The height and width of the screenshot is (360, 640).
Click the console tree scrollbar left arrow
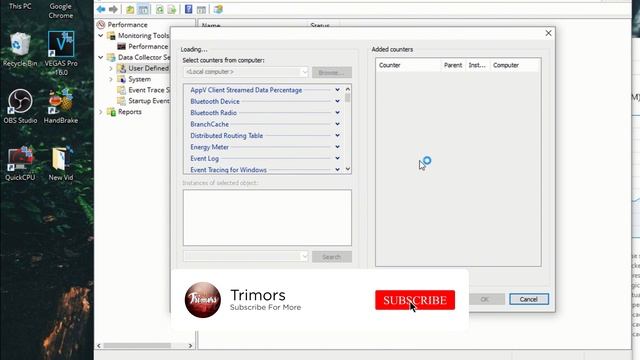(99, 346)
